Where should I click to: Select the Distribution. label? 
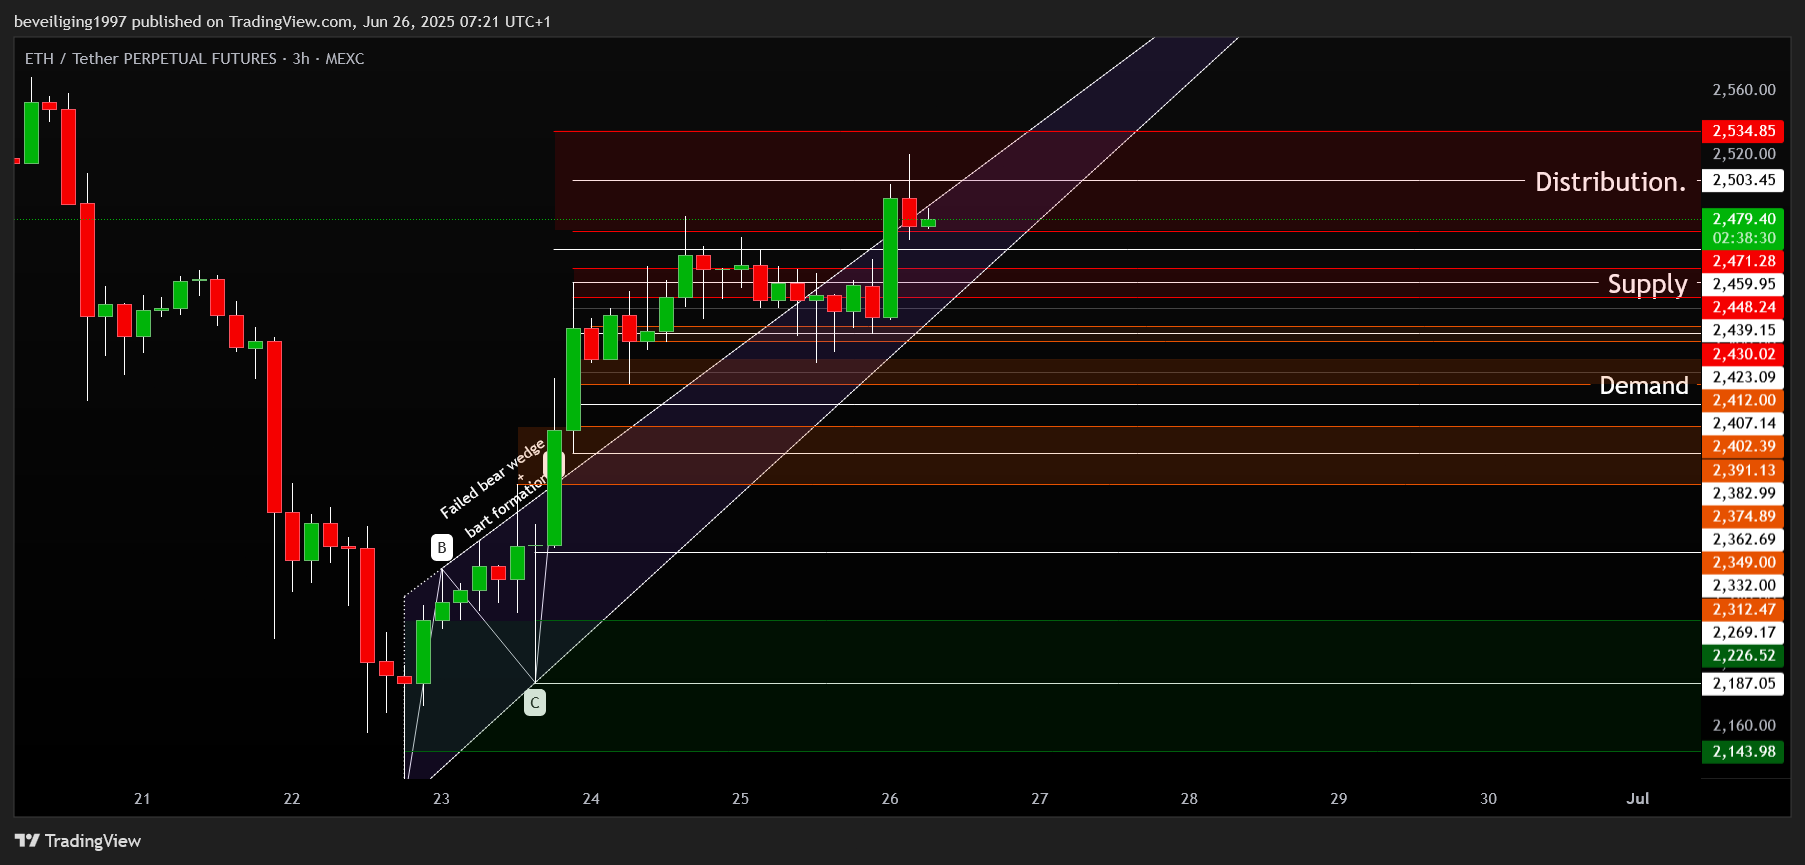click(1611, 182)
